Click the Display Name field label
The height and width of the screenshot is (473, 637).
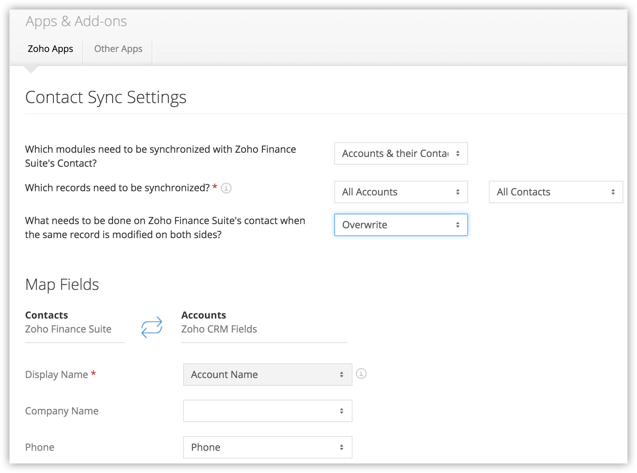[x=58, y=375]
